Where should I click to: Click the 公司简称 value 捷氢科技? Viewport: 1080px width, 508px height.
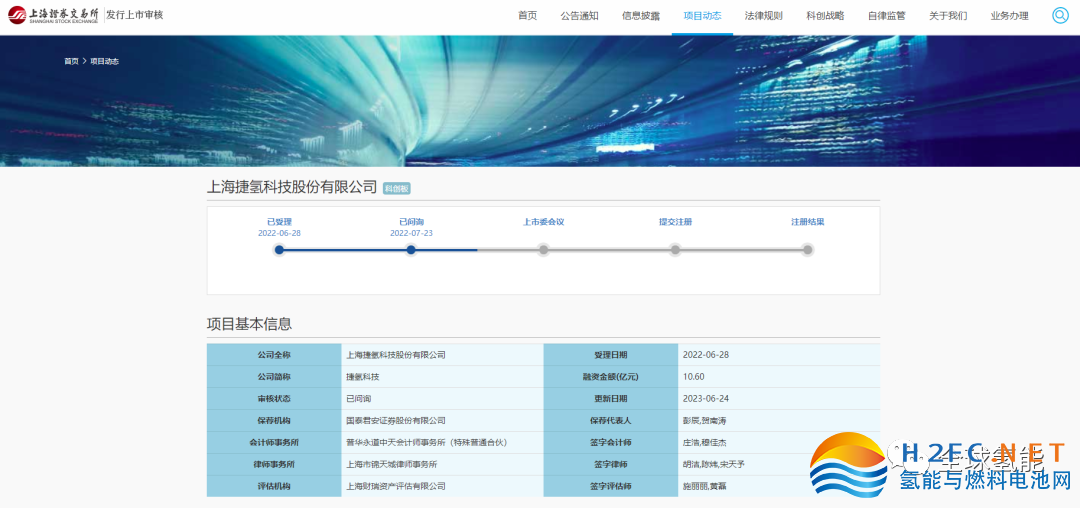(362, 377)
